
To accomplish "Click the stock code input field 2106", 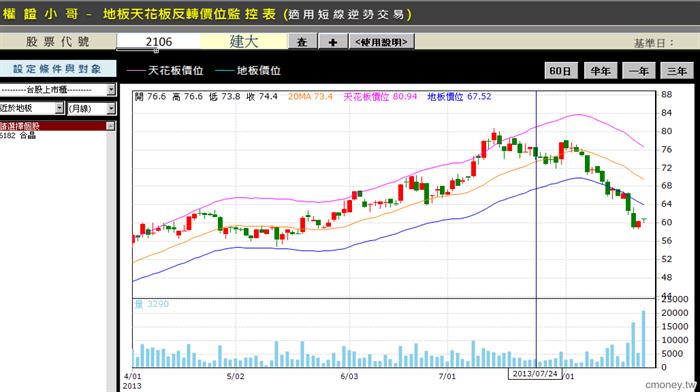I will coord(158,42).
